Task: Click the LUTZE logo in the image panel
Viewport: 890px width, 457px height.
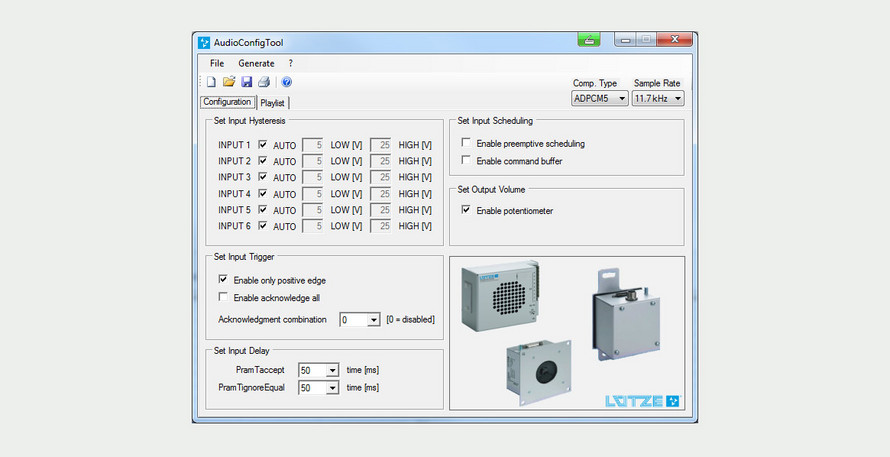Action: pyautogui.click(x=643, y=401)
